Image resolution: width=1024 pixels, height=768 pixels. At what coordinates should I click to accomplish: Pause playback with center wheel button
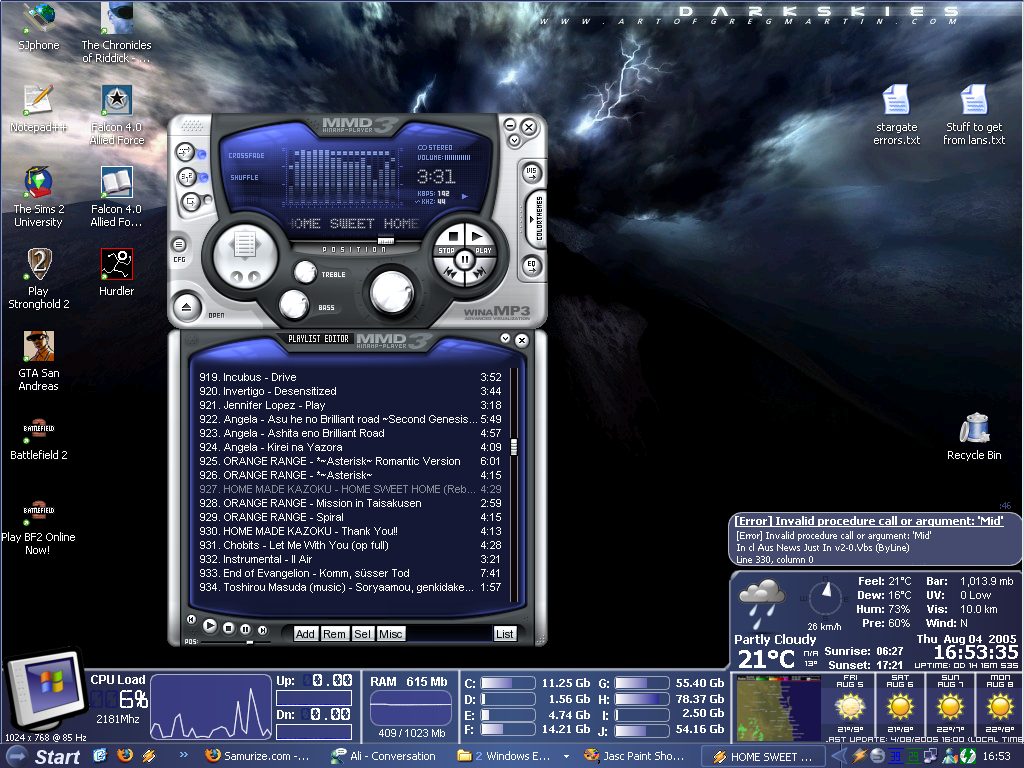point(464,259)
